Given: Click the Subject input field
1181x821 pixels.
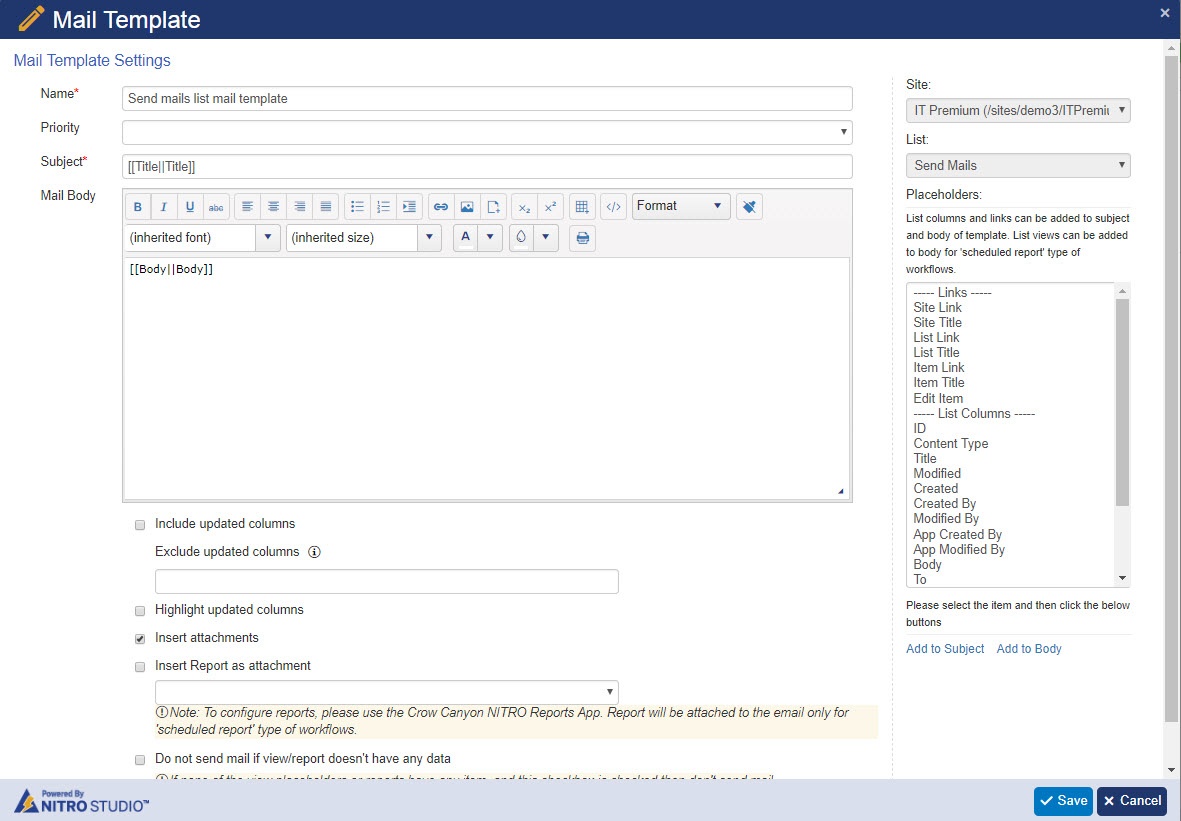Looking at the screenshot, I should [487, 166].
